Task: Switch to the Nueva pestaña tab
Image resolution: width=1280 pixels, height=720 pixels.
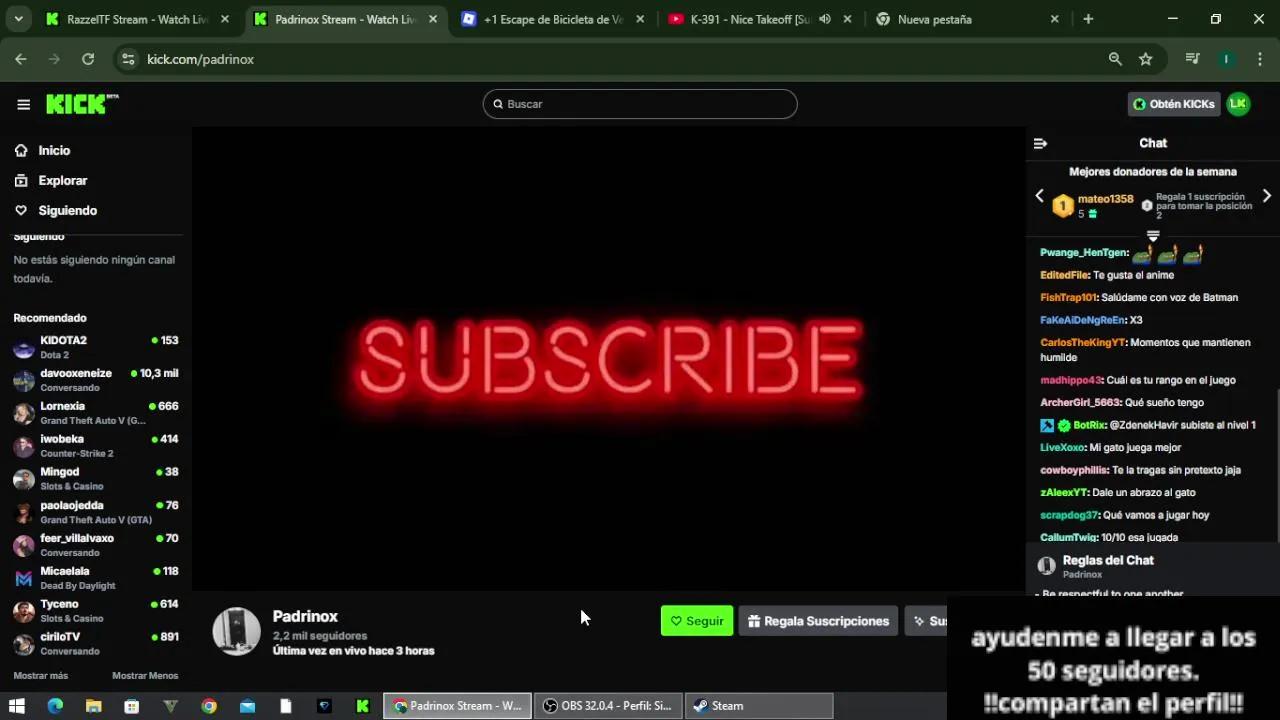Action: click(x=967, y=19)
